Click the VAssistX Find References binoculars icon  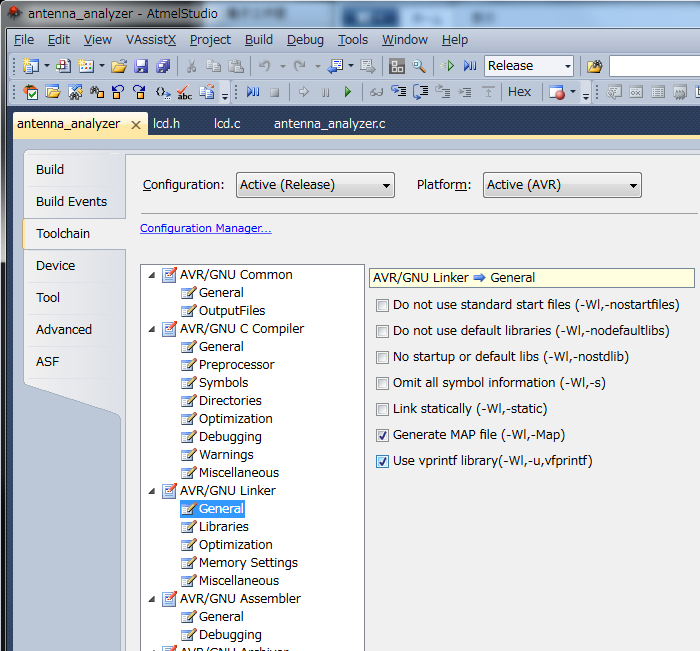(97, 92)
